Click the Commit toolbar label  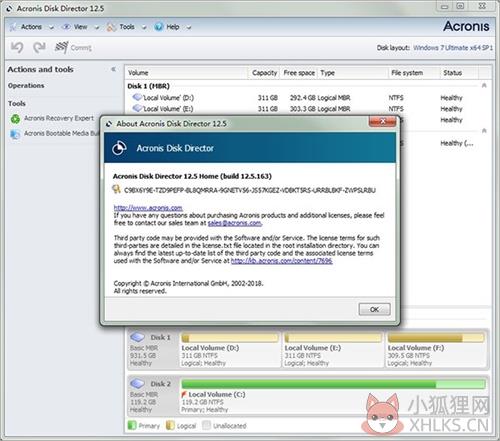click(x=81, y=48)
